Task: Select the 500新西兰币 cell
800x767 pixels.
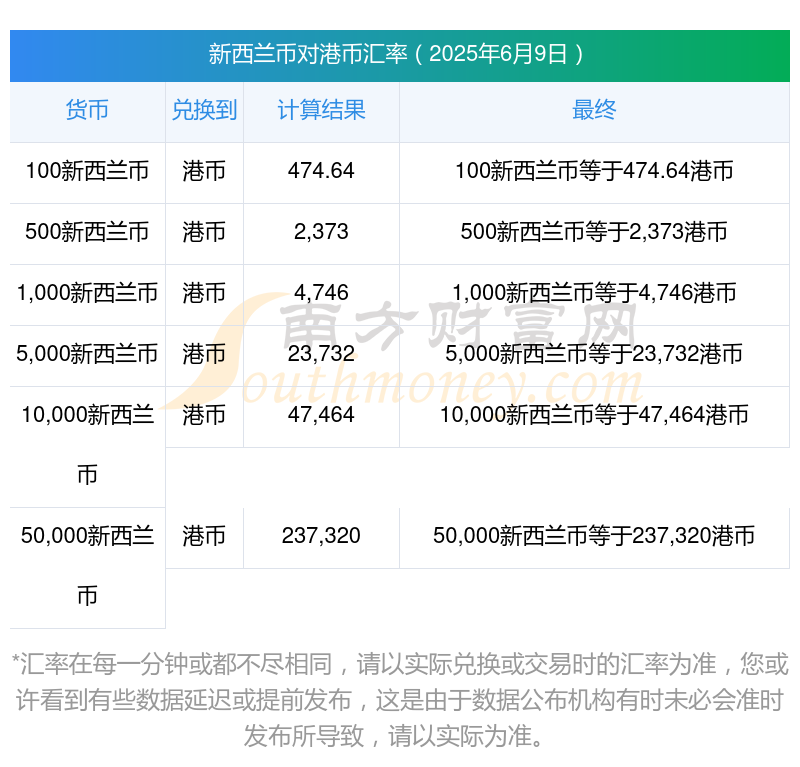Action: pyautogui.click(x=87, y=232)
